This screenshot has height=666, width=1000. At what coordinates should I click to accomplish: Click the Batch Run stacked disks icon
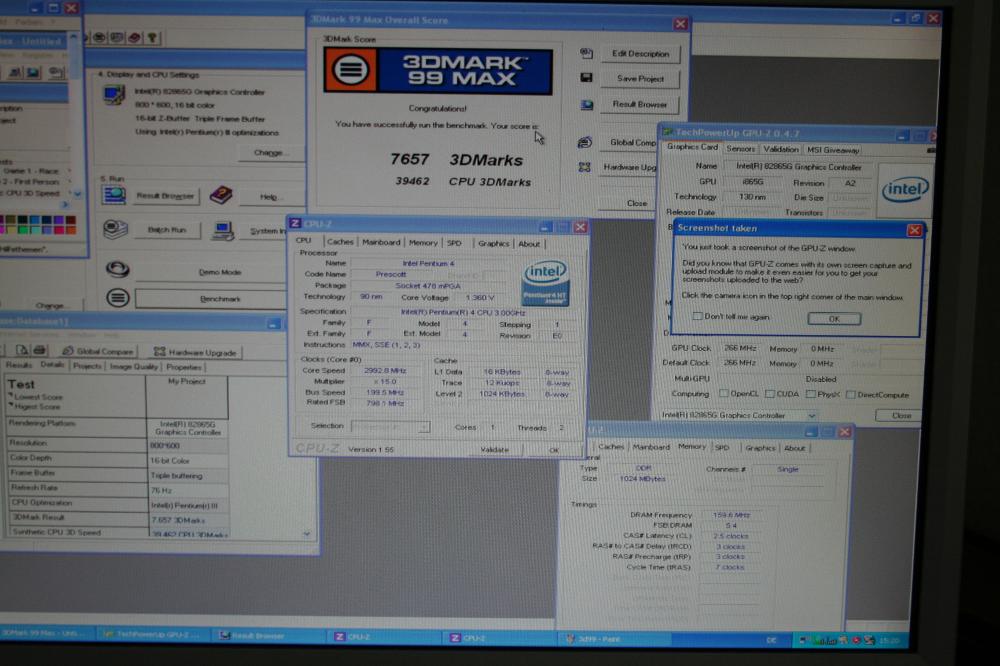(x=115, y=229)
